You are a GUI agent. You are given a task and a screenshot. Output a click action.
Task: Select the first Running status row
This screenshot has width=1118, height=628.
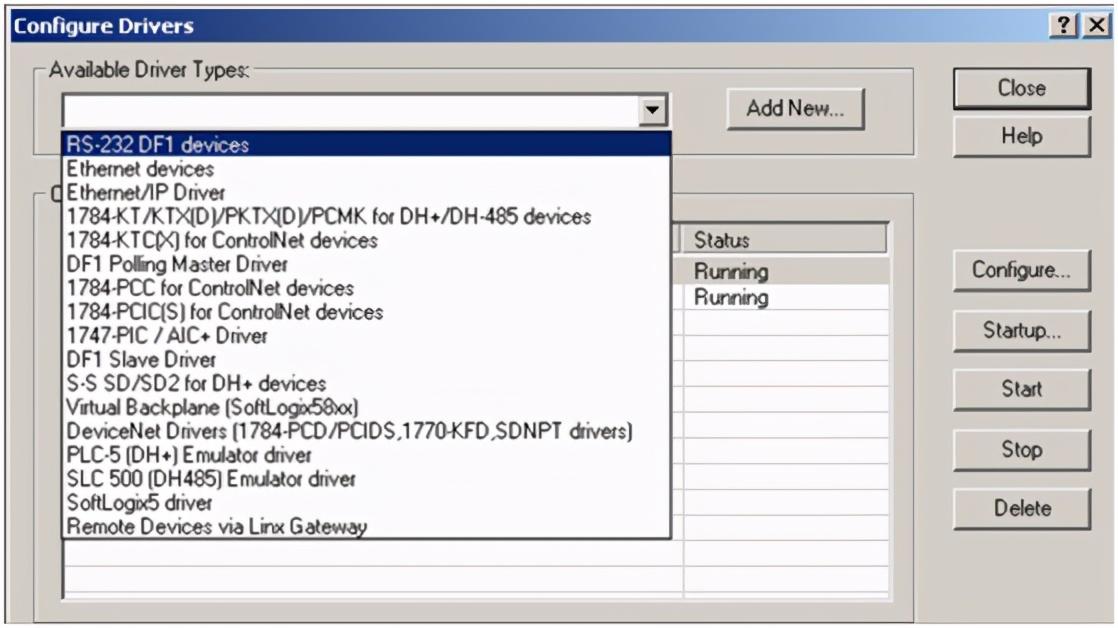pyautogui.click(x=786, y=272)
